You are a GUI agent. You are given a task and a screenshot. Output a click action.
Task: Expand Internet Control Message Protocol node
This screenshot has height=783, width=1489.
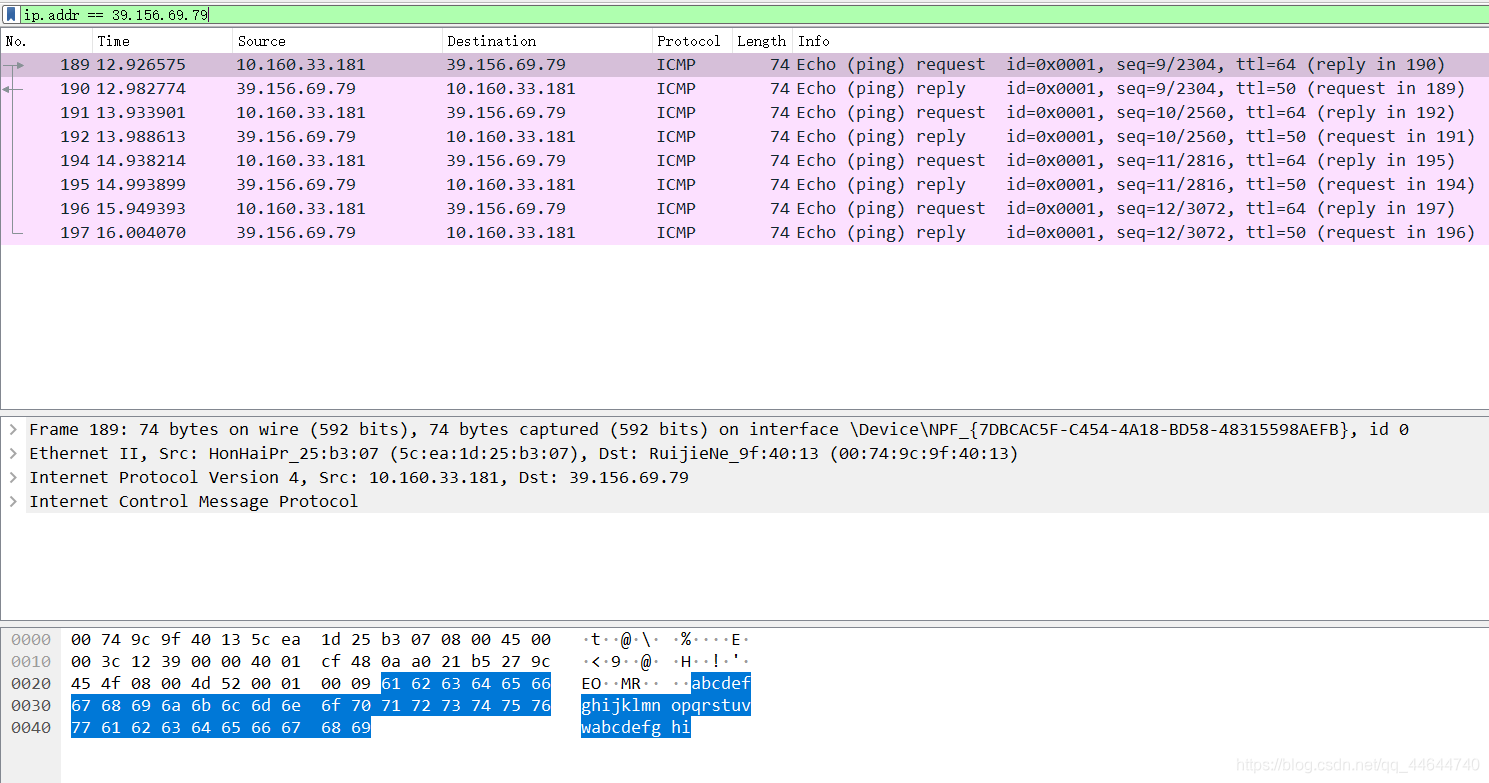pos(13,502)
